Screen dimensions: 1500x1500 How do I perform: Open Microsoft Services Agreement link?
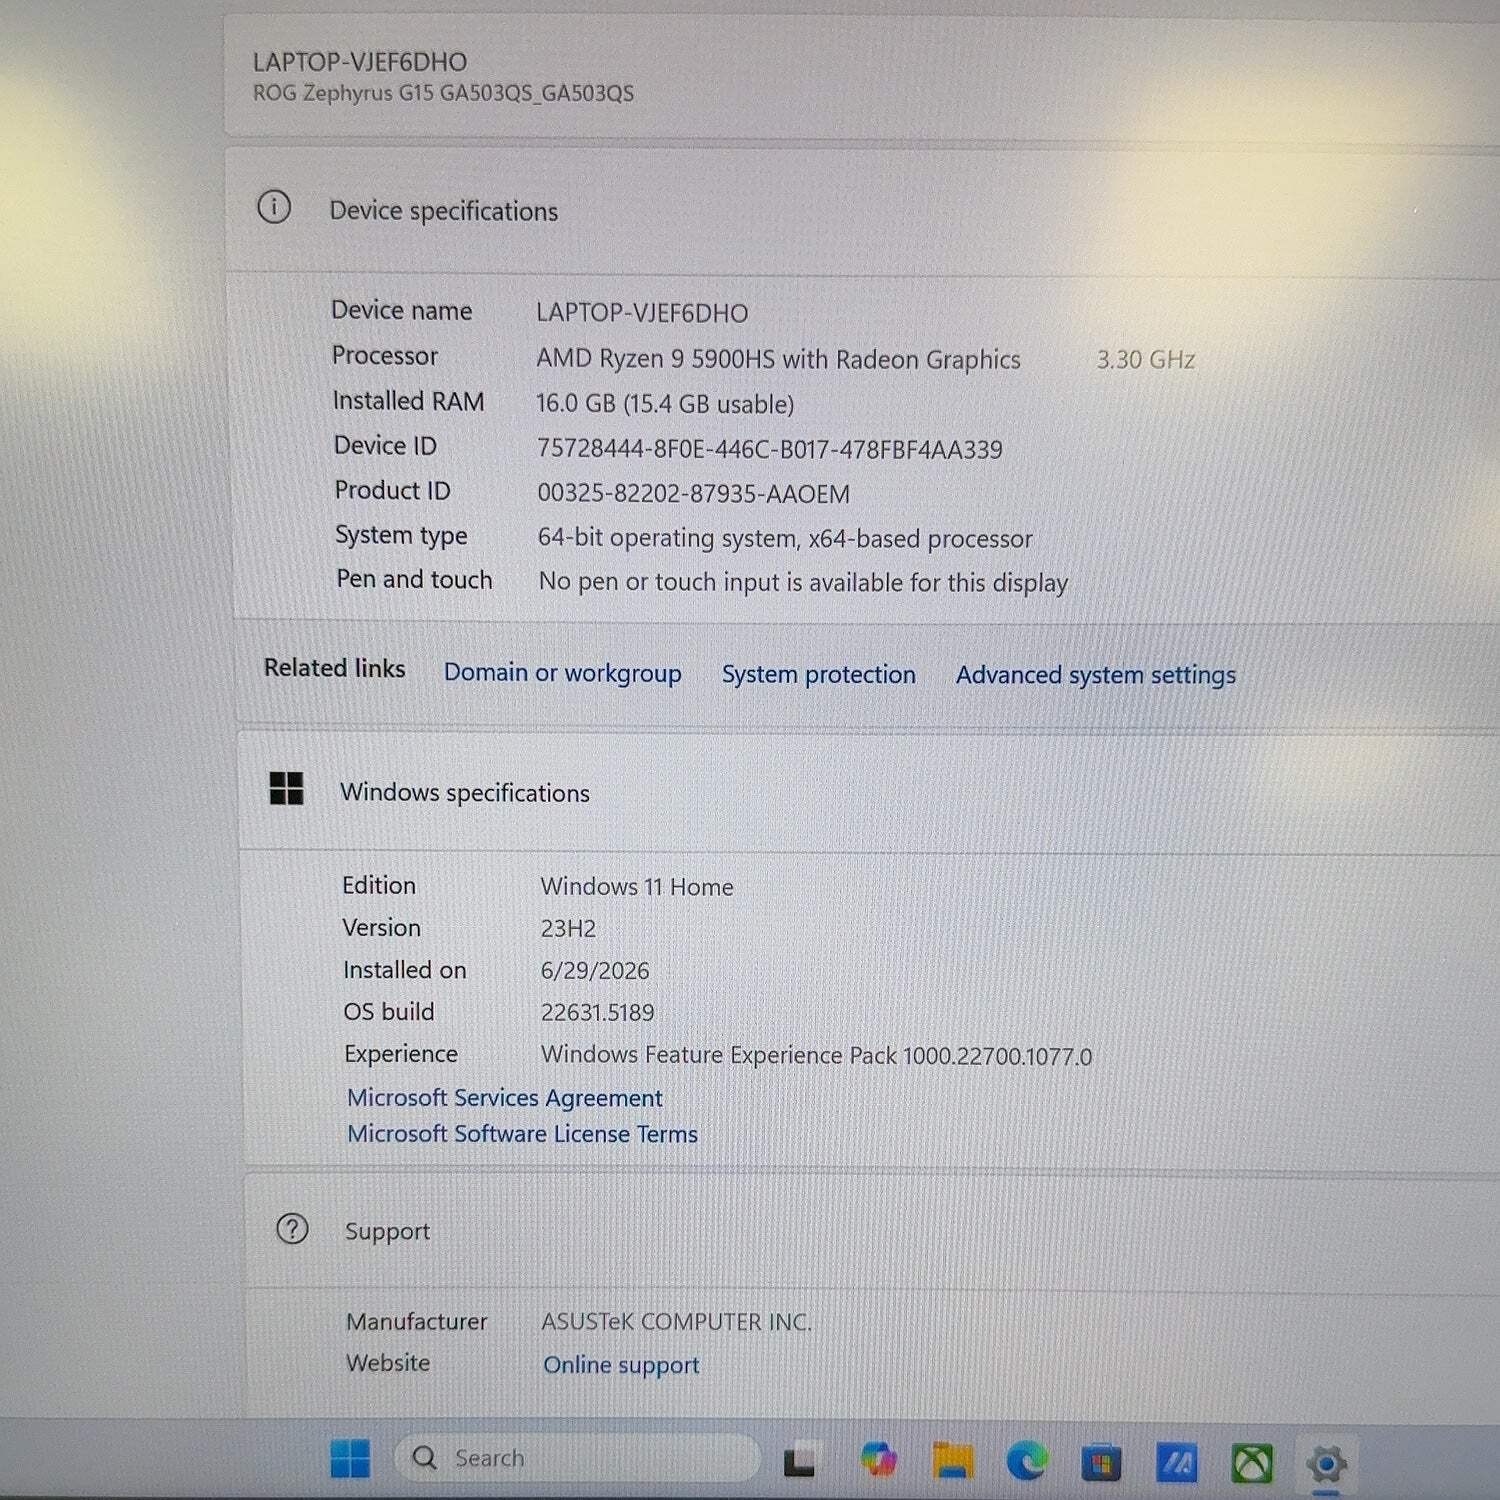click(505, 1098)
